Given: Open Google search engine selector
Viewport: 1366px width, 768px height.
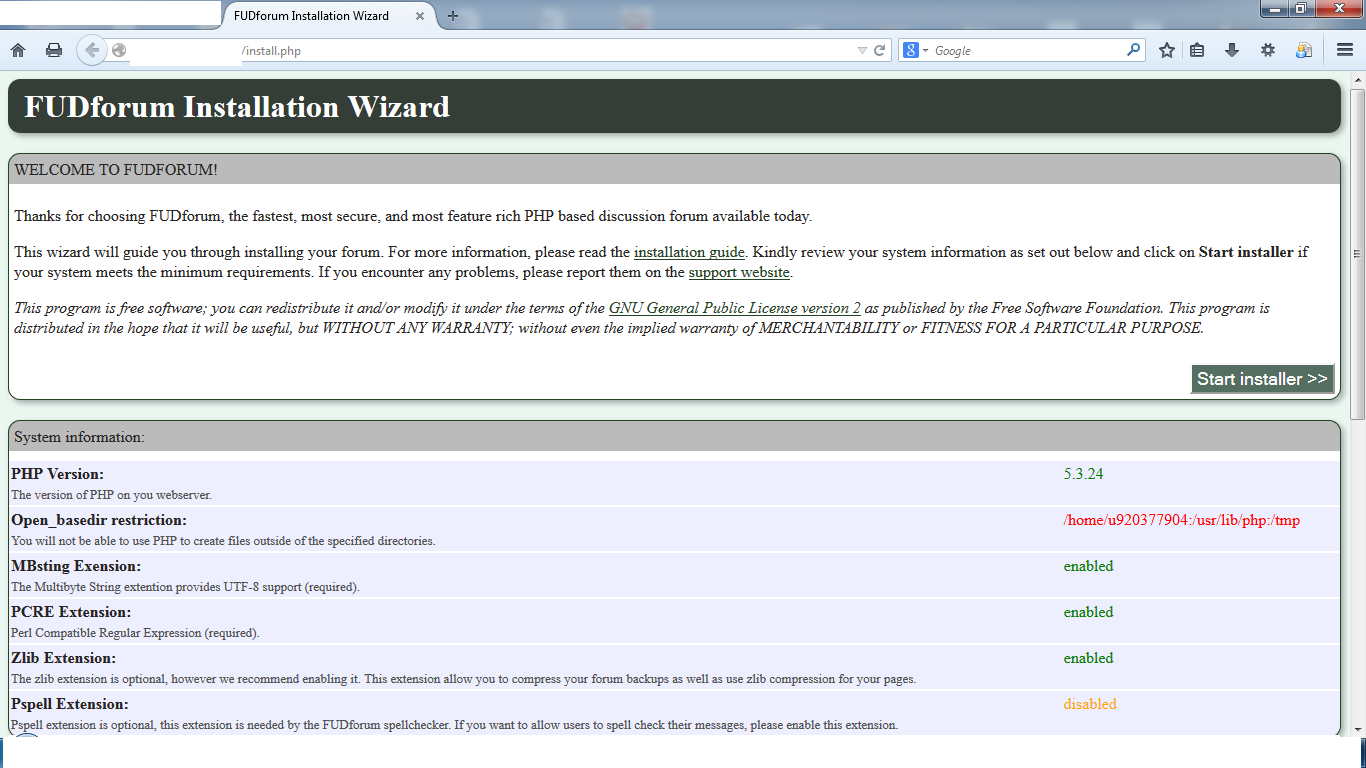Looking at the screenshot, I should [x=915, y=50].
